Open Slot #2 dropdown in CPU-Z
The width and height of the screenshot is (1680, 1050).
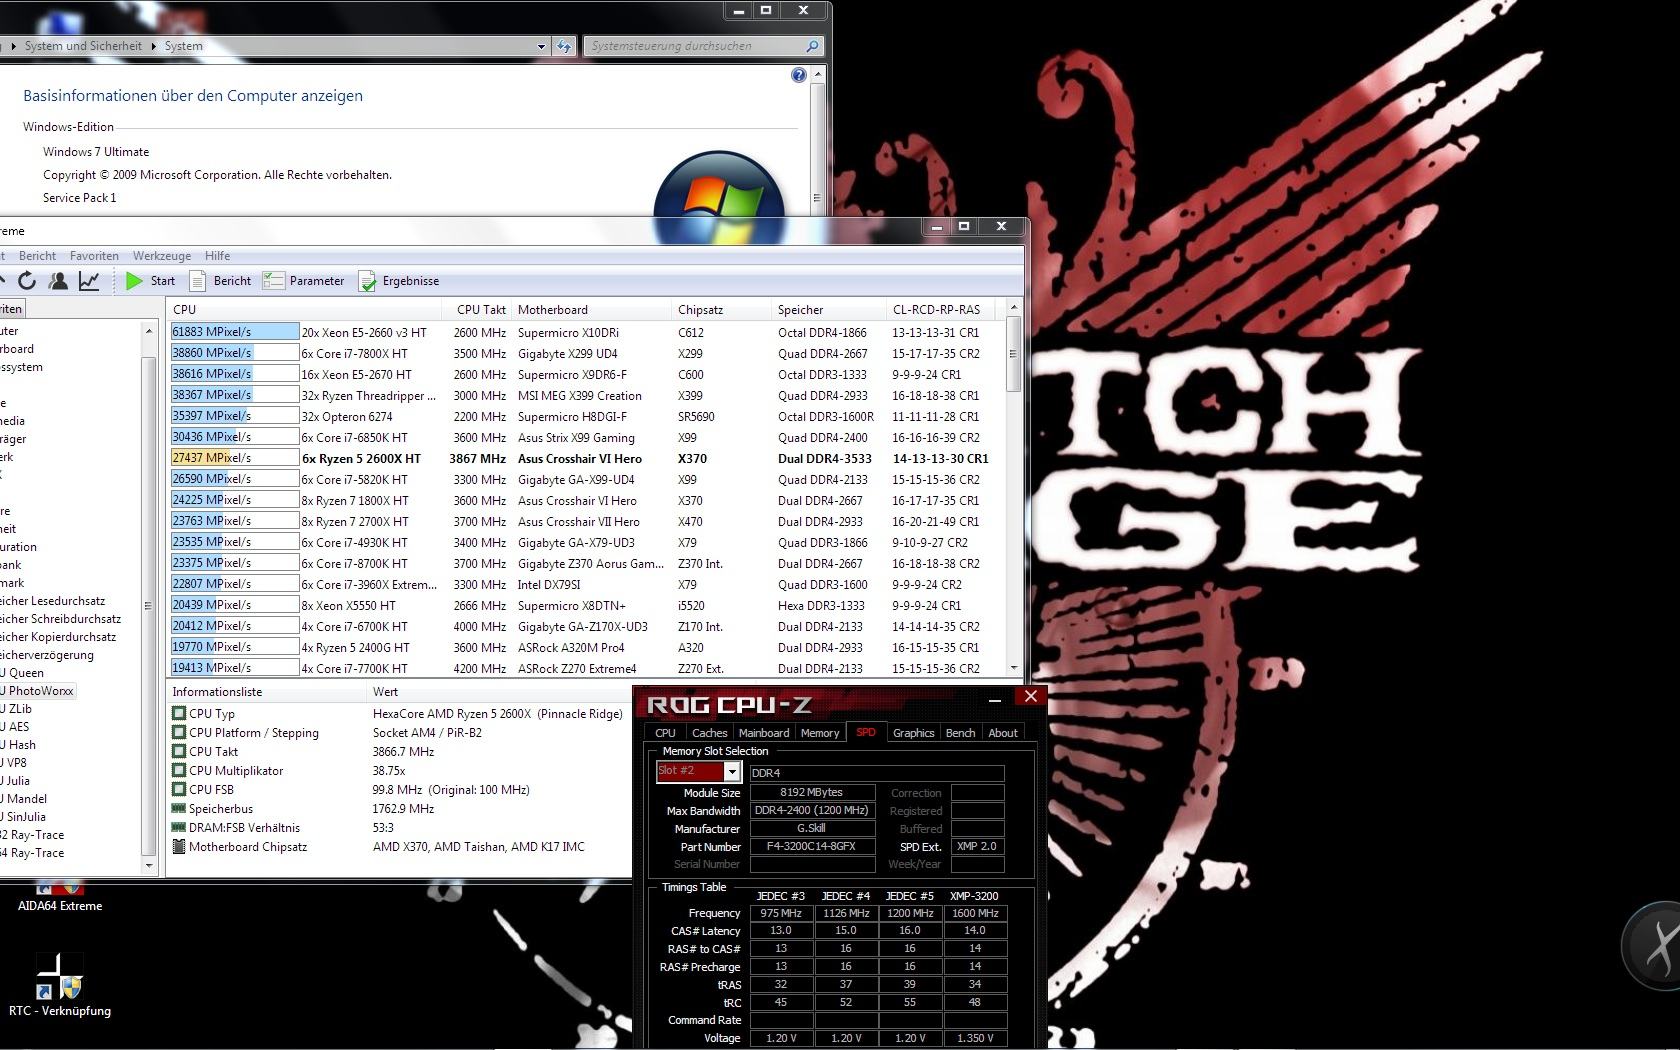732,772
